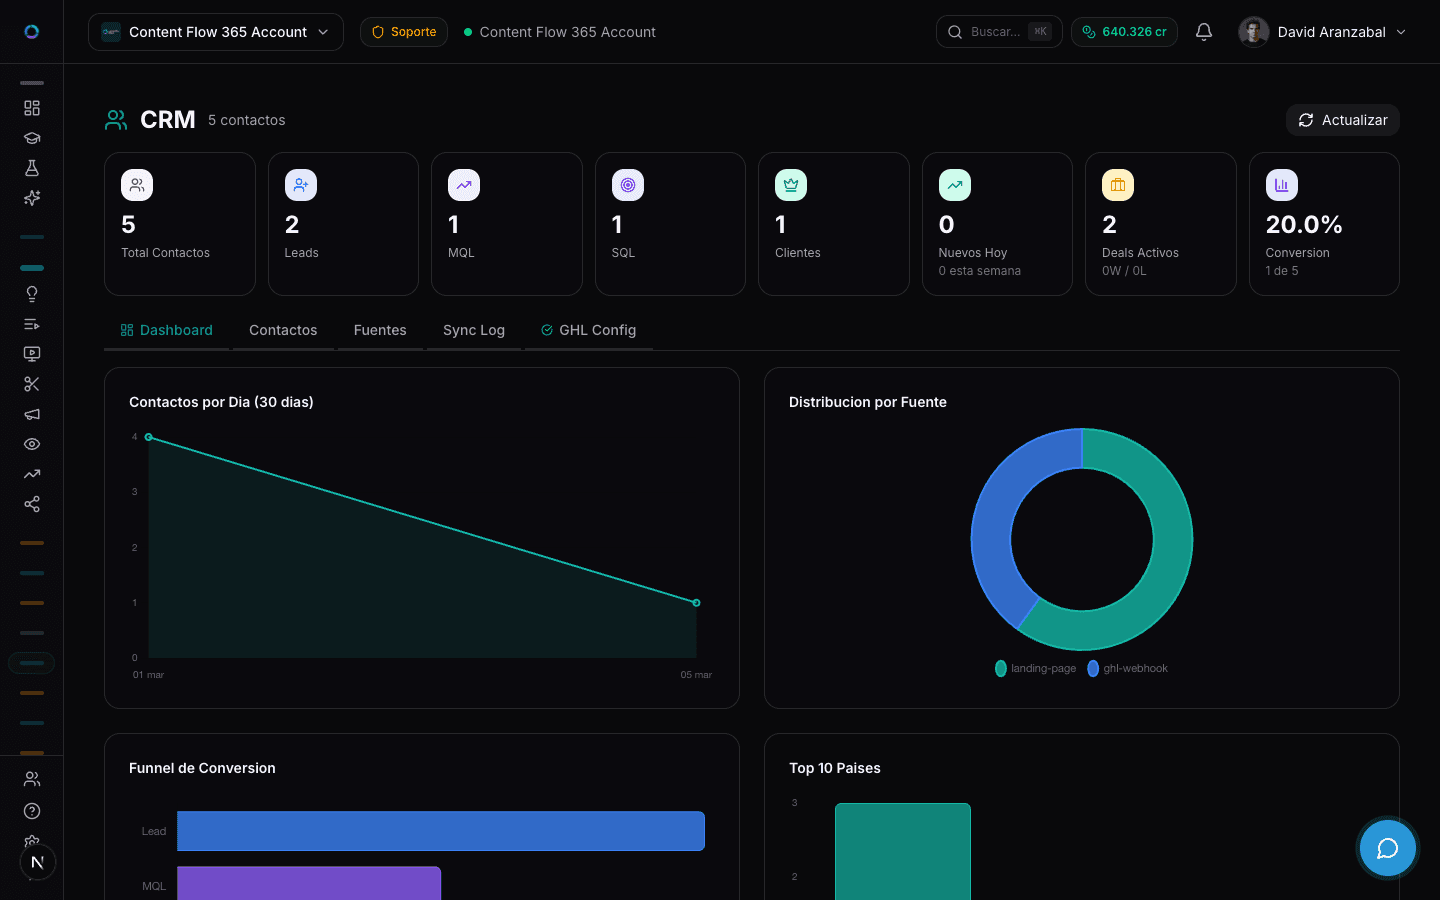This screenshot has height=900, width=1440.
Task: Click the 'Contactos por Dia (30 dias)' title
Action: pyautogui.click(x=221, y=402)
